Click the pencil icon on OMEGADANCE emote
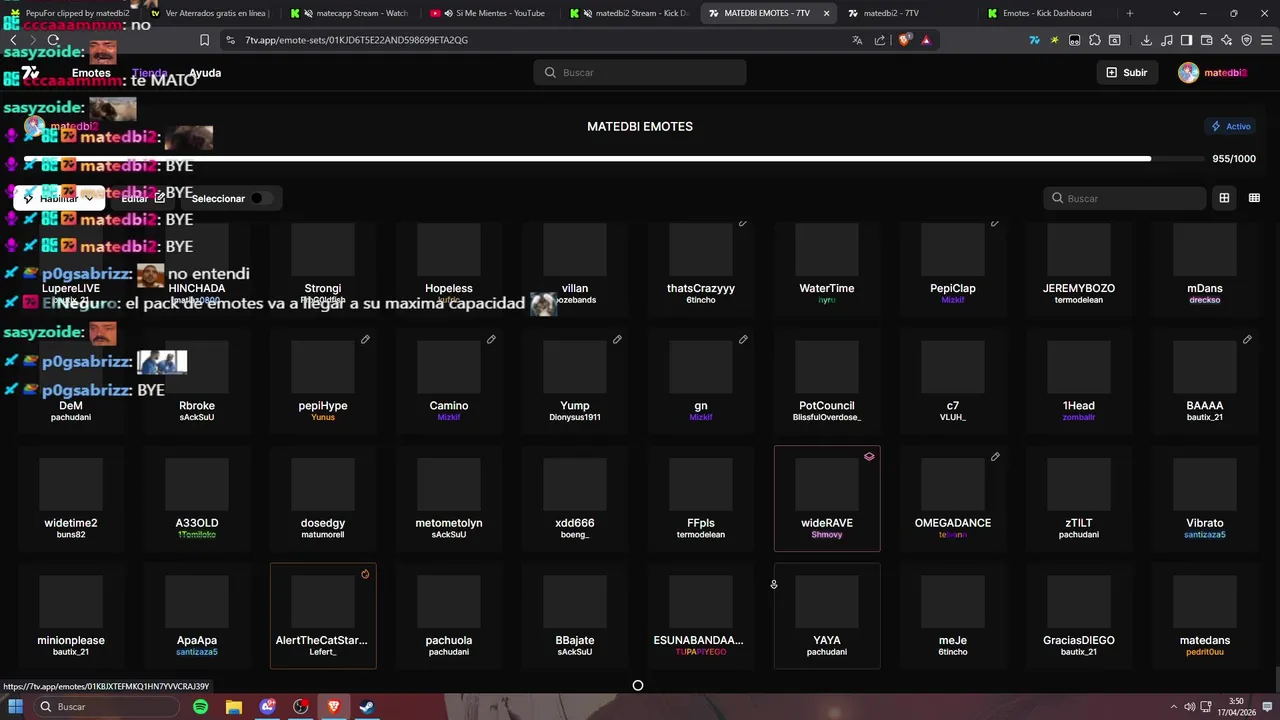This screenshot has height=720, width=1280. pyautogui.click(x=995, y=457)
